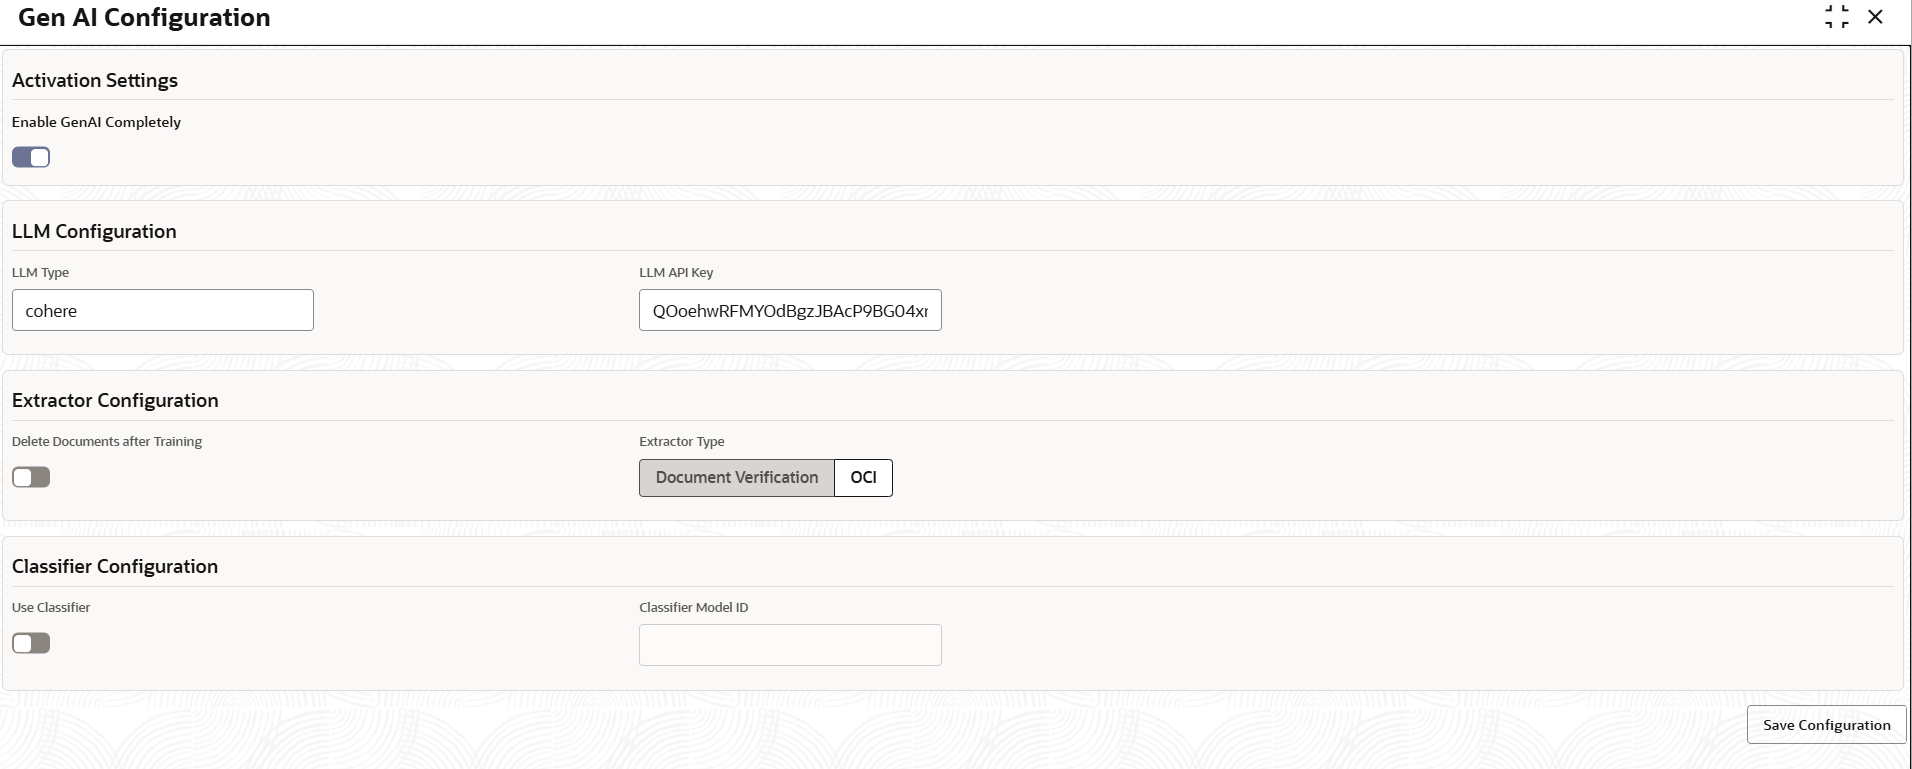1912x769 pixels.
Task: Collapse the dialog with the minimize-screen icon
Action: [x=1836, y=17]
